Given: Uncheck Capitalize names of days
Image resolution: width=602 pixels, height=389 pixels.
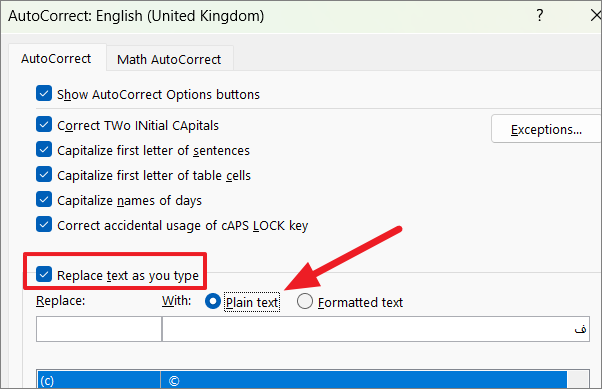Looking at the screenshot, I should pos(44,199).
